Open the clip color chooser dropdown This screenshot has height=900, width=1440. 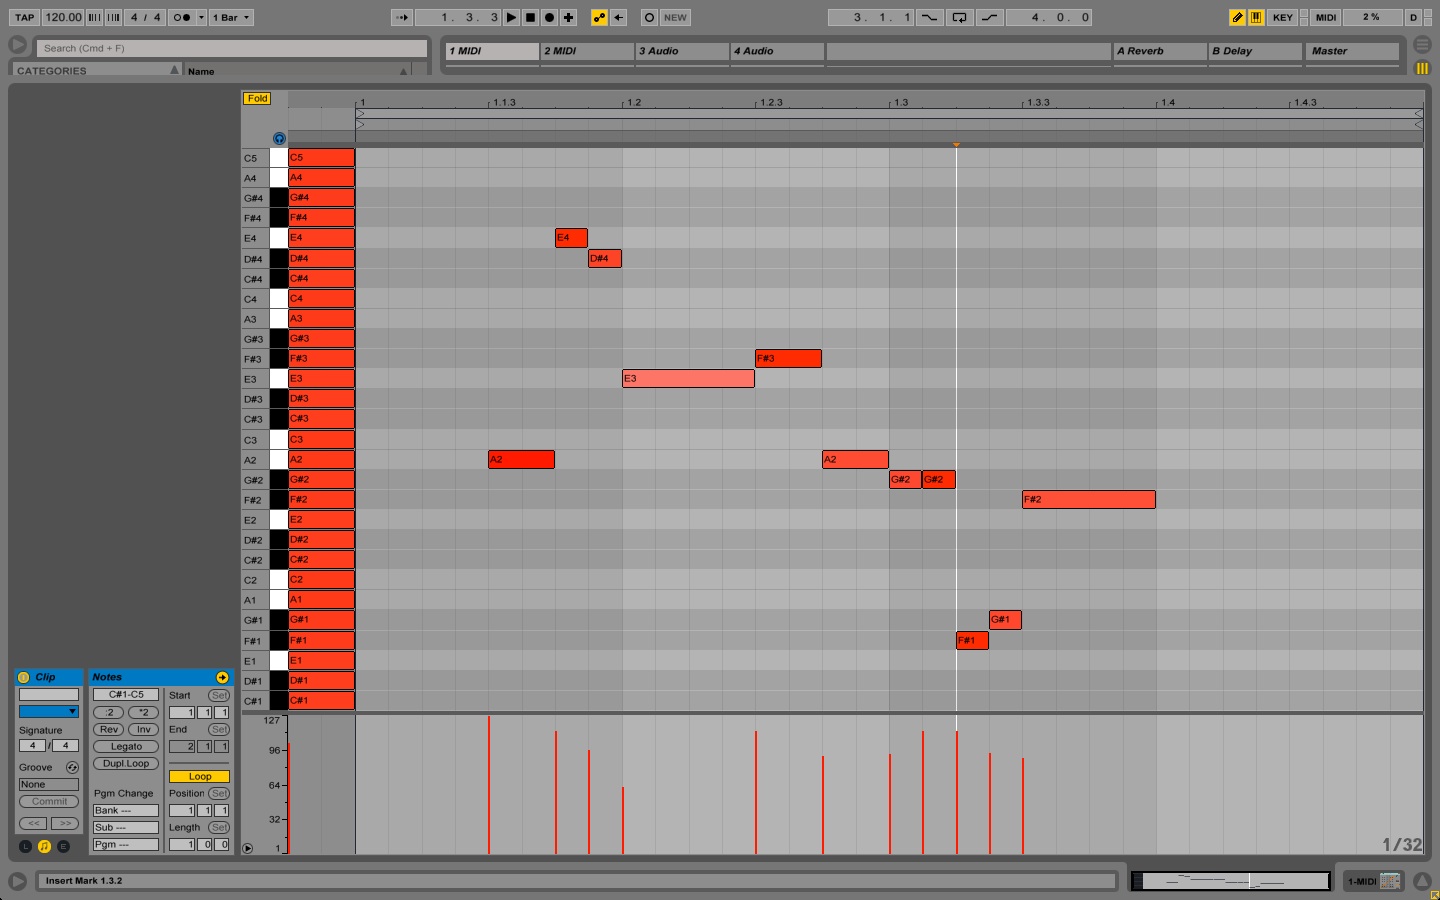[x=48, y=712]
